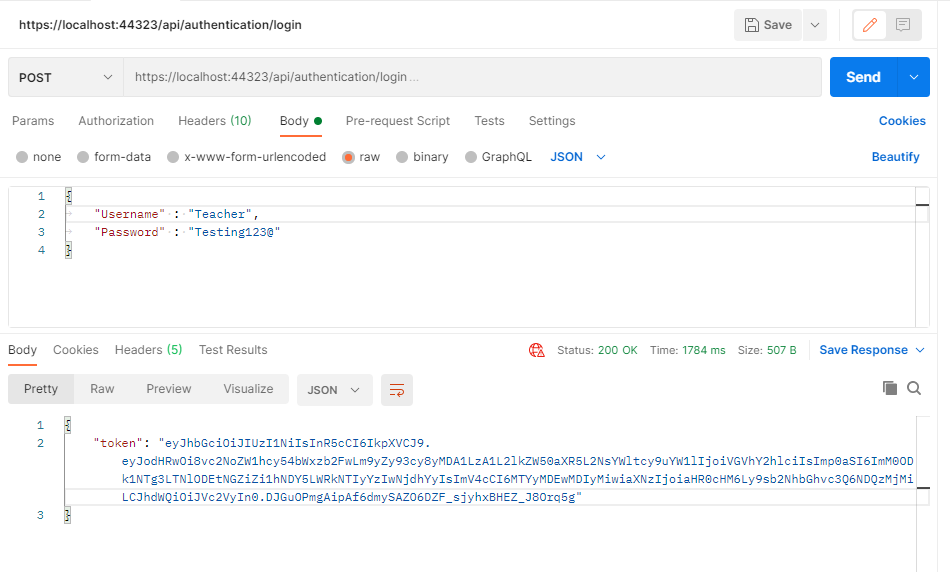
Task: Click the request title at top
Action: pyautogui.click(x=160, y=25)
